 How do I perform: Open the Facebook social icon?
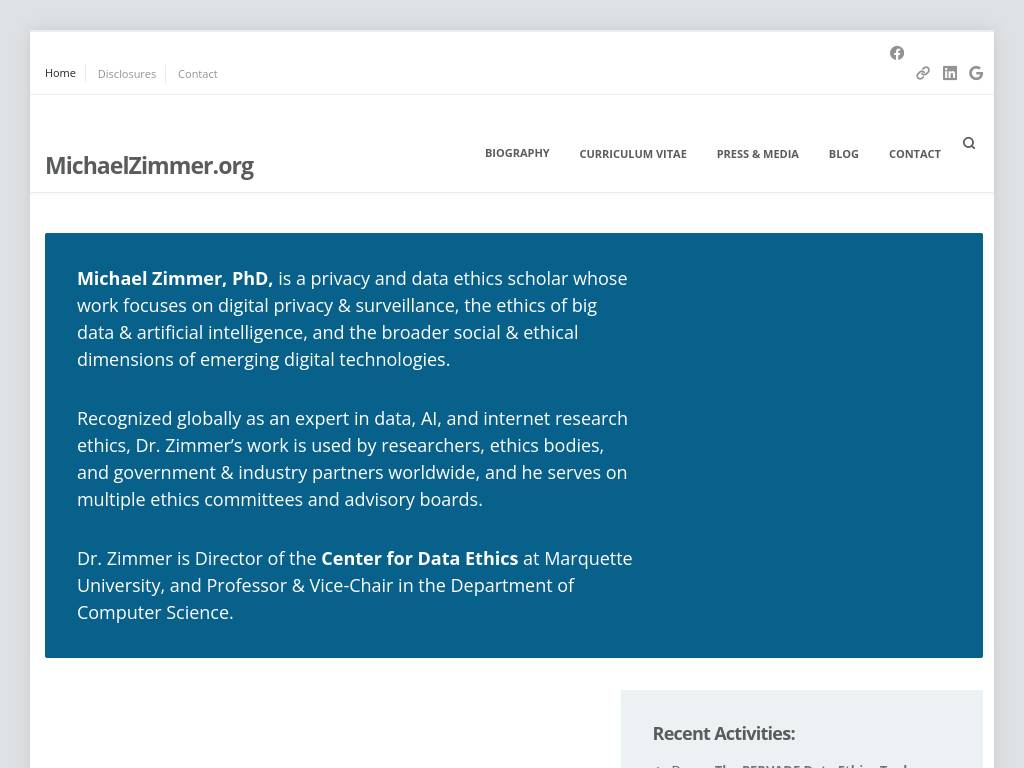click(x=897, y=53)
